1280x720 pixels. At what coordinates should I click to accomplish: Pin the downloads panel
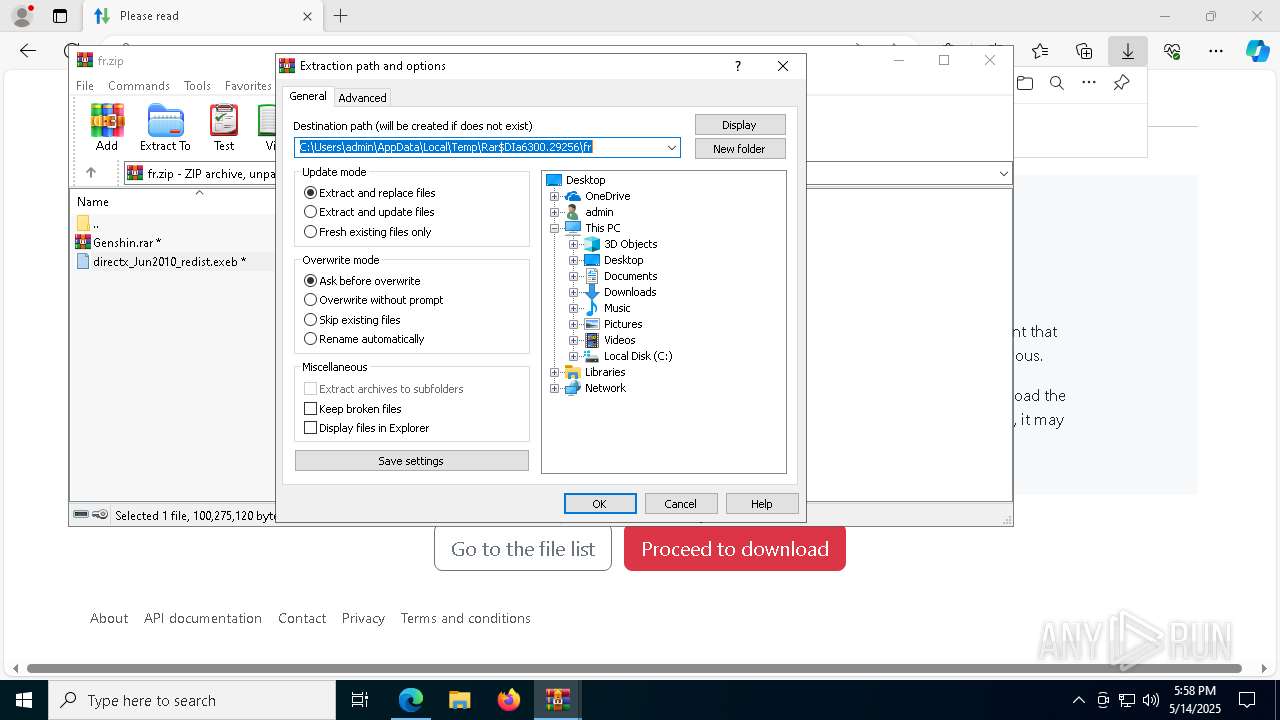point(1121,83)
